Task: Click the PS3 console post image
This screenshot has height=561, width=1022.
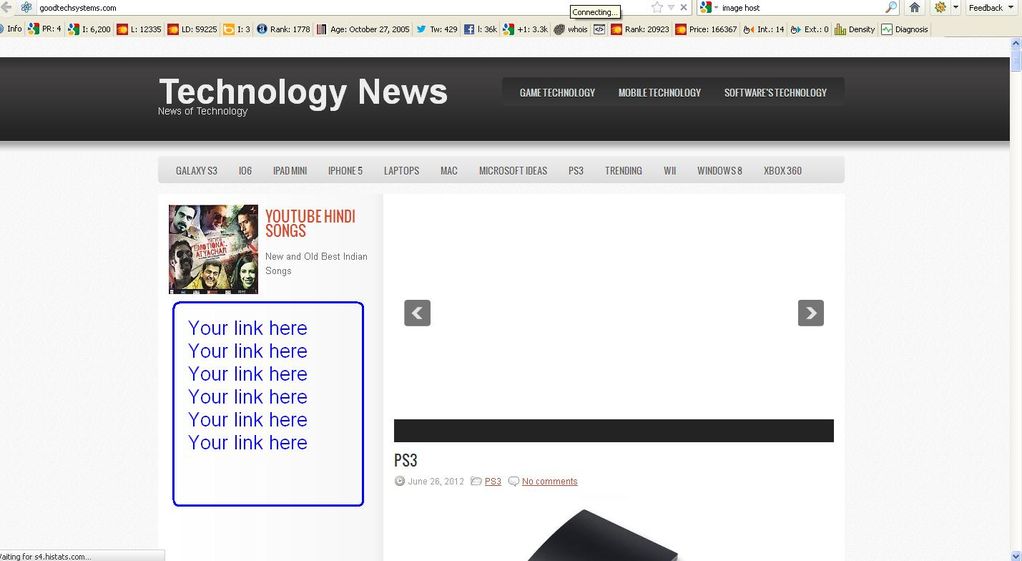Action: click(603, 534)
